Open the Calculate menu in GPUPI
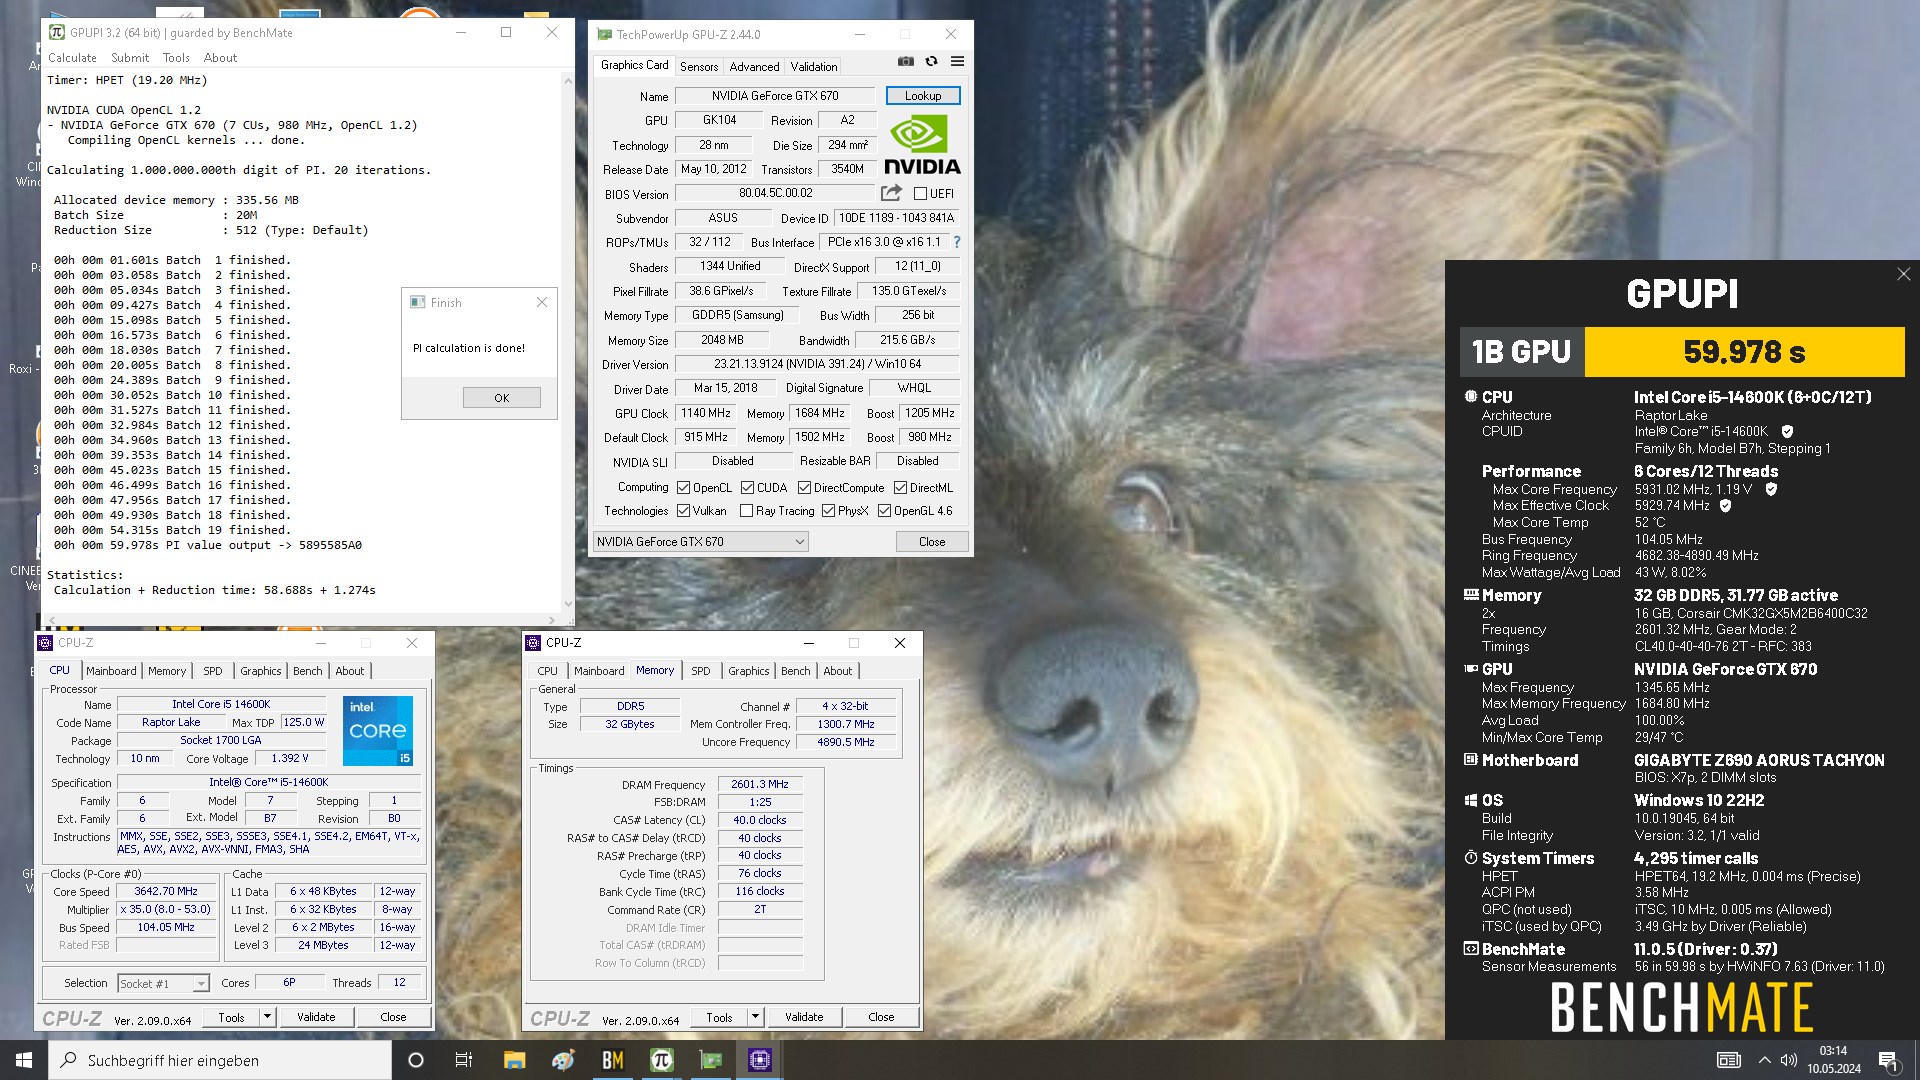The height and width of the screenshot is (1080, 1920). click(x=72, y=58)
